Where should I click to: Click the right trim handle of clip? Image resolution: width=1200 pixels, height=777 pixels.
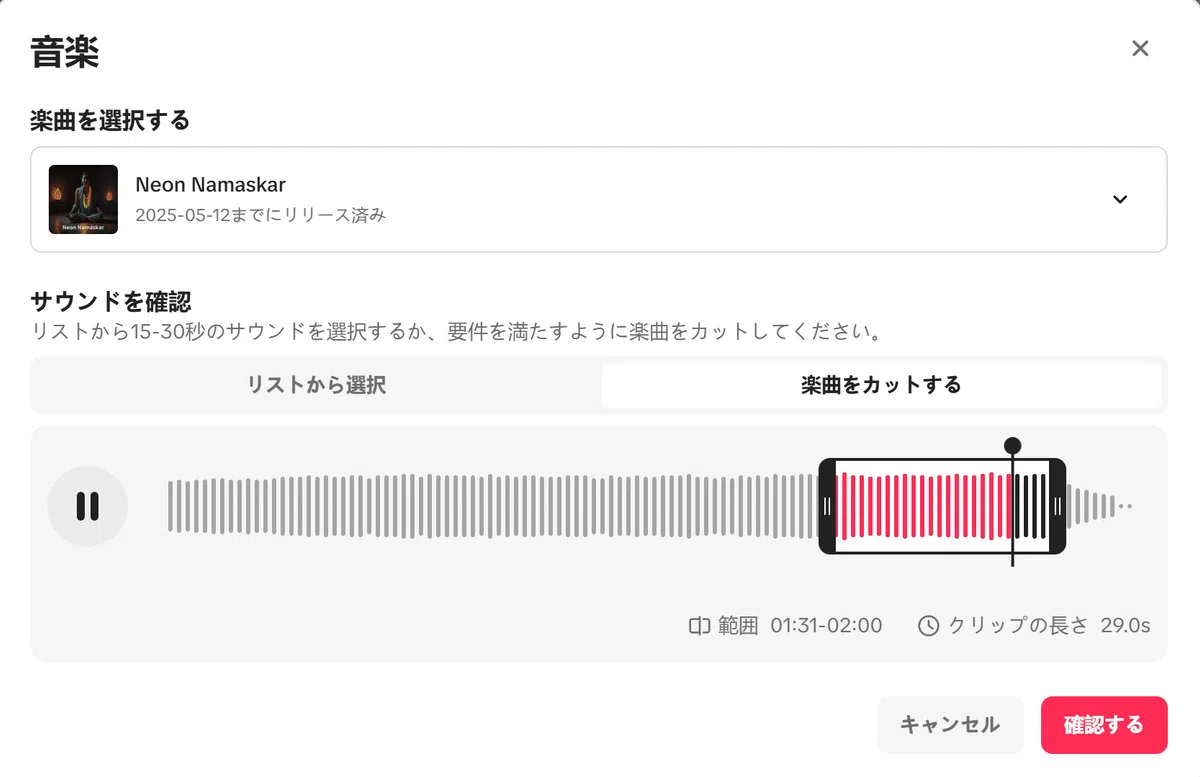[1057, 506]
